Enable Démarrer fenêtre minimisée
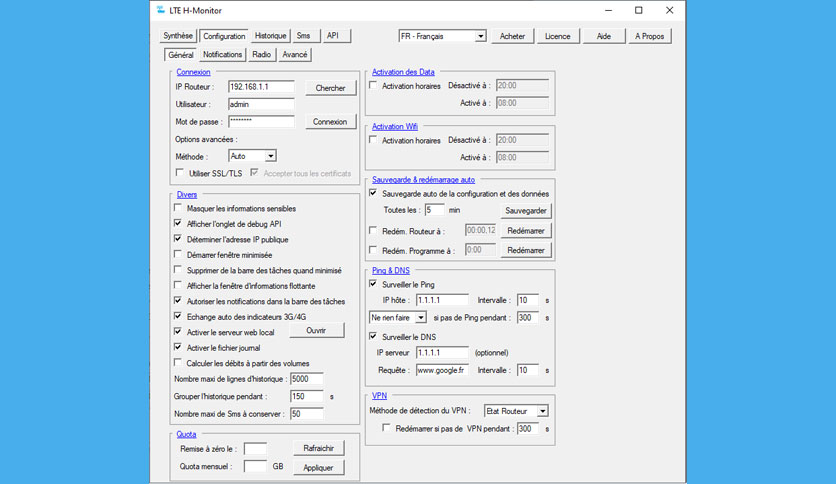 (178, 254)
